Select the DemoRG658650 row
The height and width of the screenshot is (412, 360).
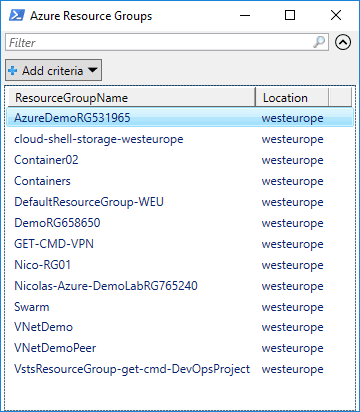click(x=180, y=223)
